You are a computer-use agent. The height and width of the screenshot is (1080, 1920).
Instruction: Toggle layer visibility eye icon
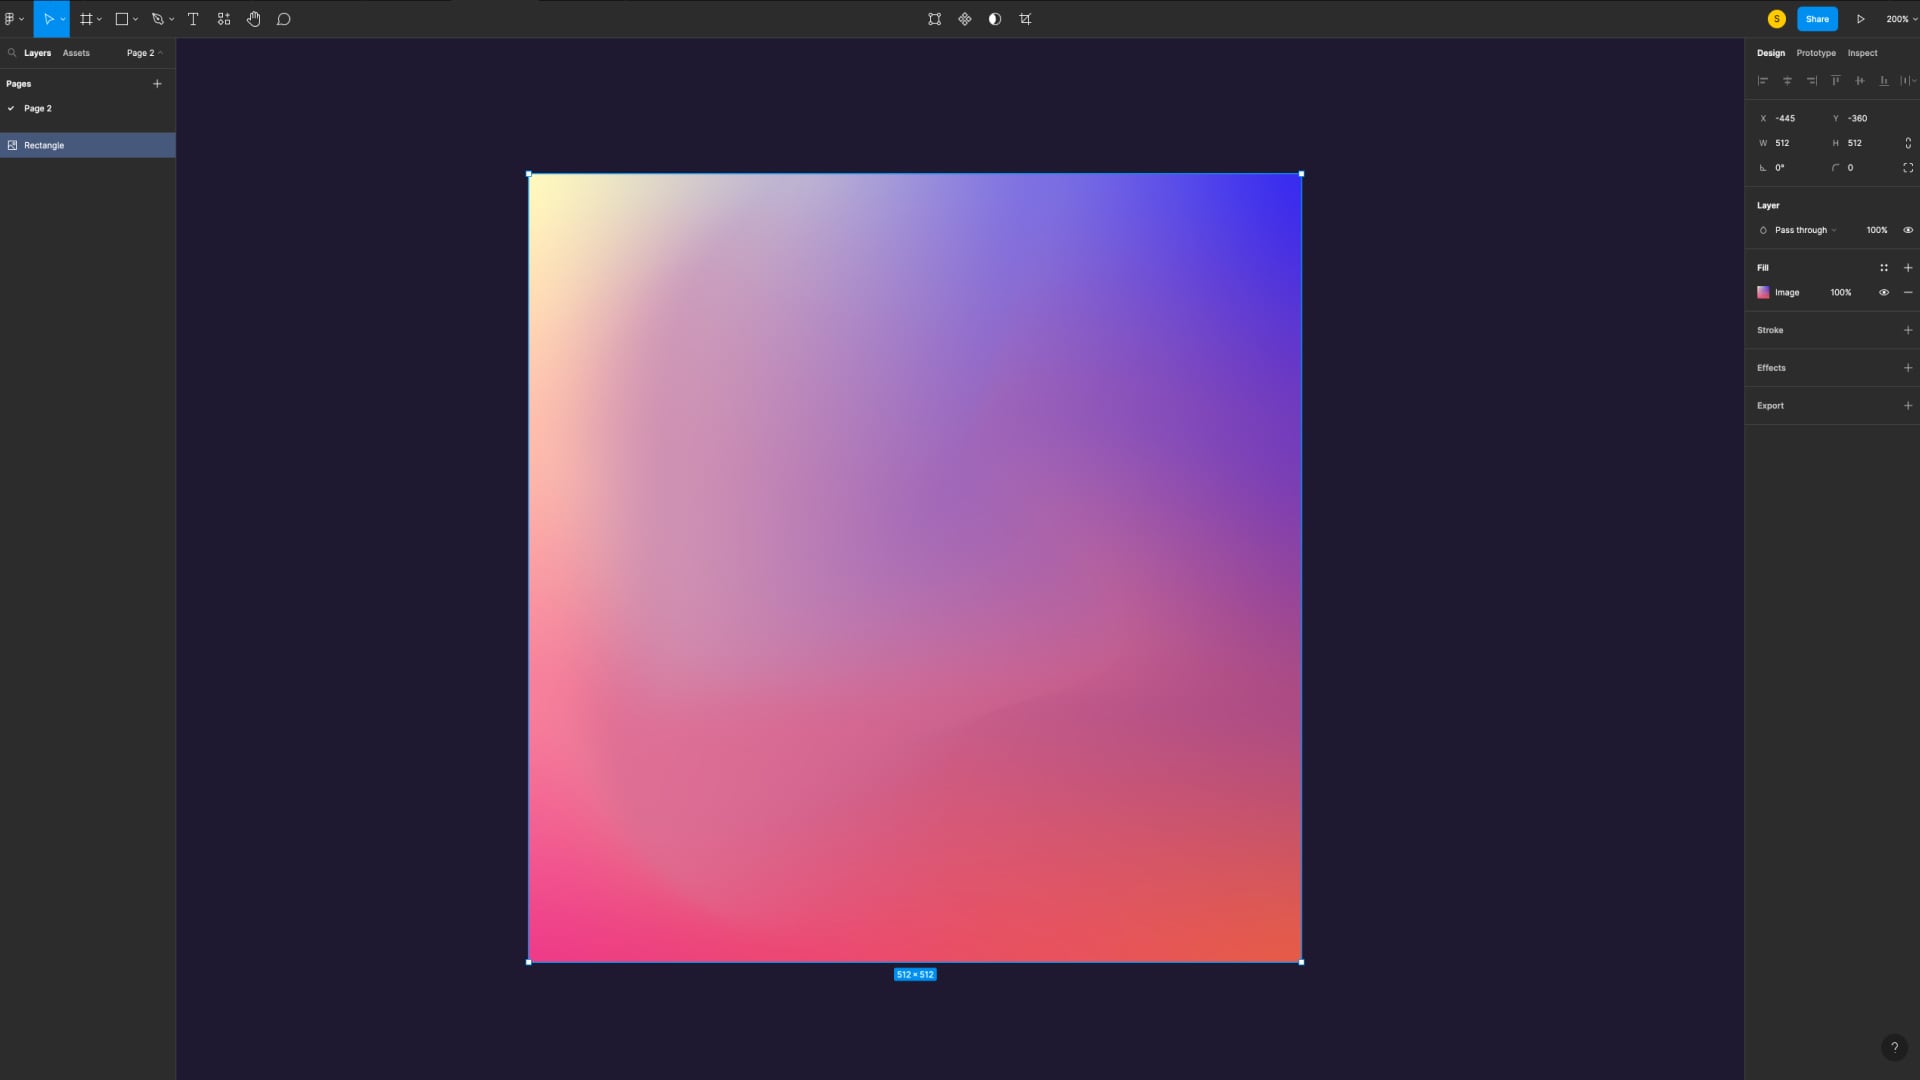1908,230
